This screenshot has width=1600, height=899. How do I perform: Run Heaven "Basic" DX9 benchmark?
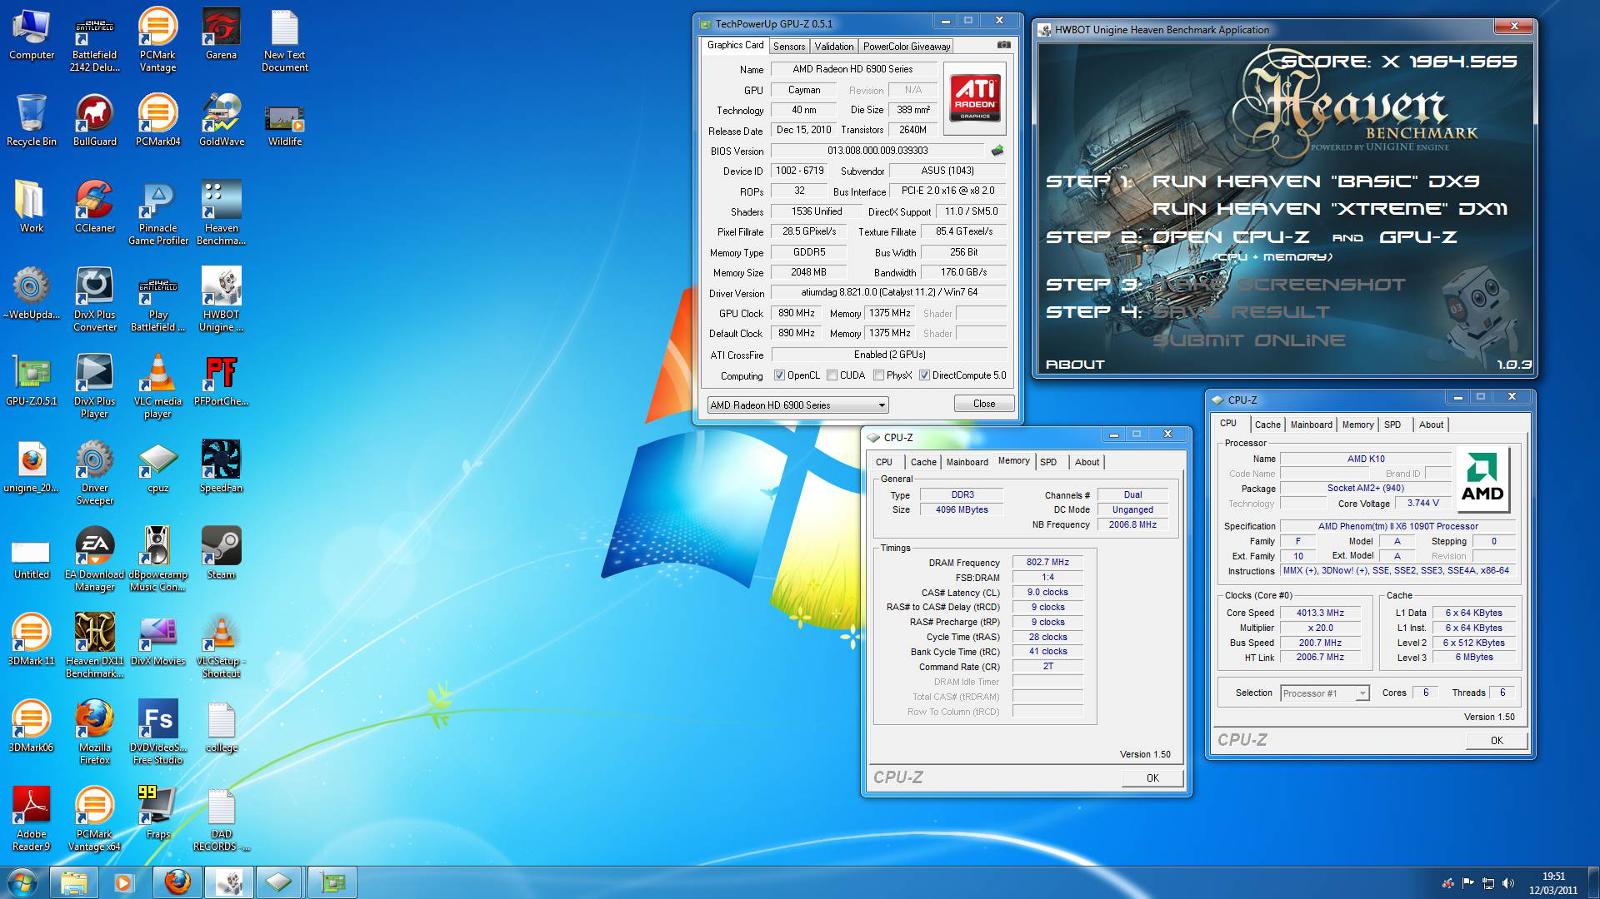pos(1315,182)
